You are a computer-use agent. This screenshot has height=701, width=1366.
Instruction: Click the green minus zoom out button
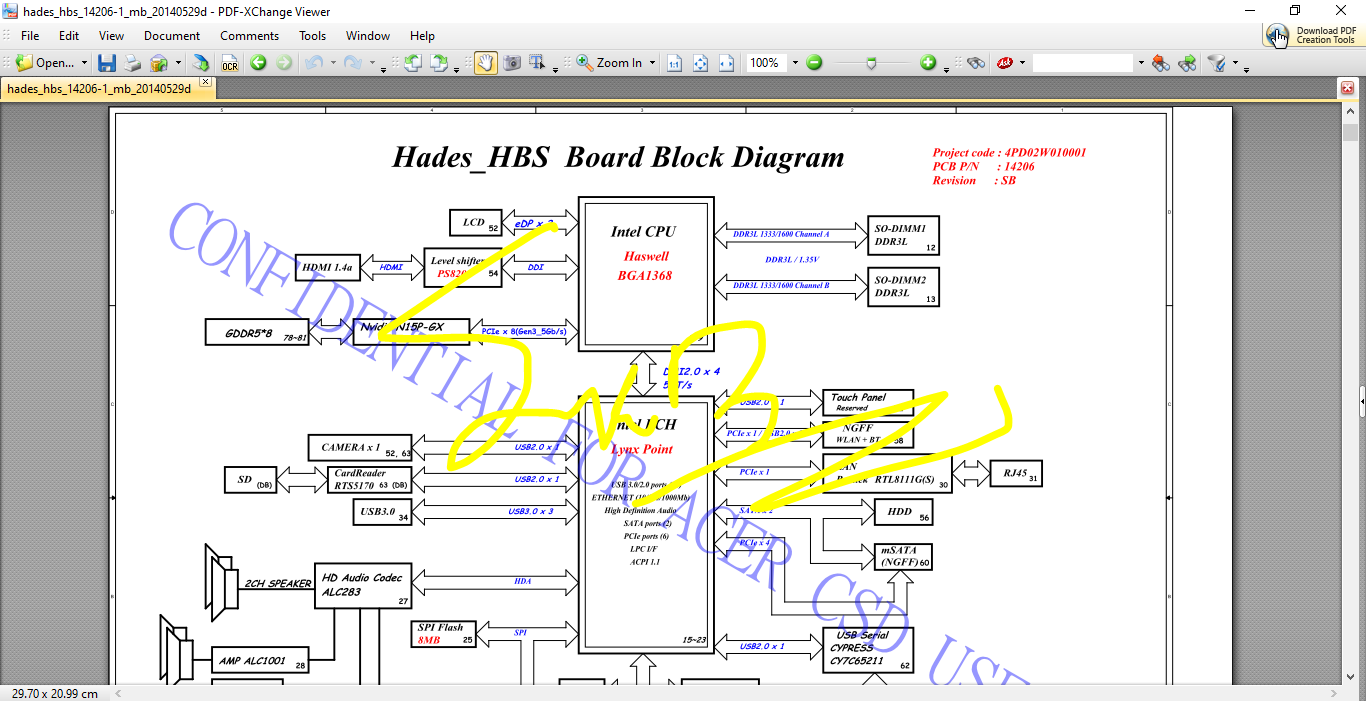point(814,63)
